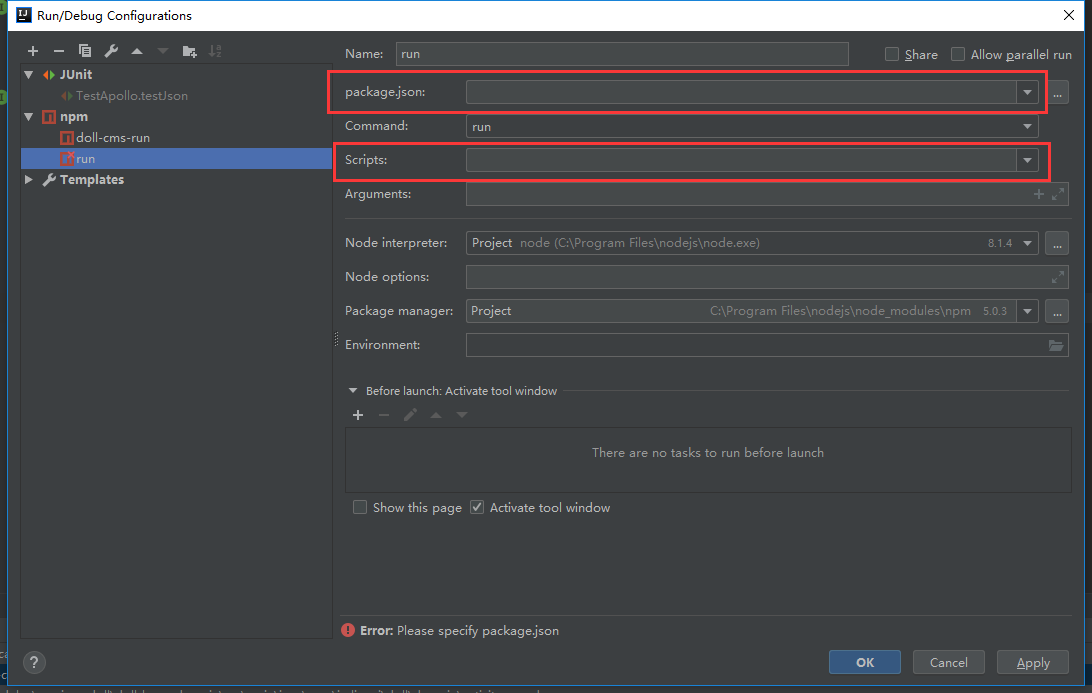
Task: Open the Command dropdown arrow
Action: [1027, 126]
